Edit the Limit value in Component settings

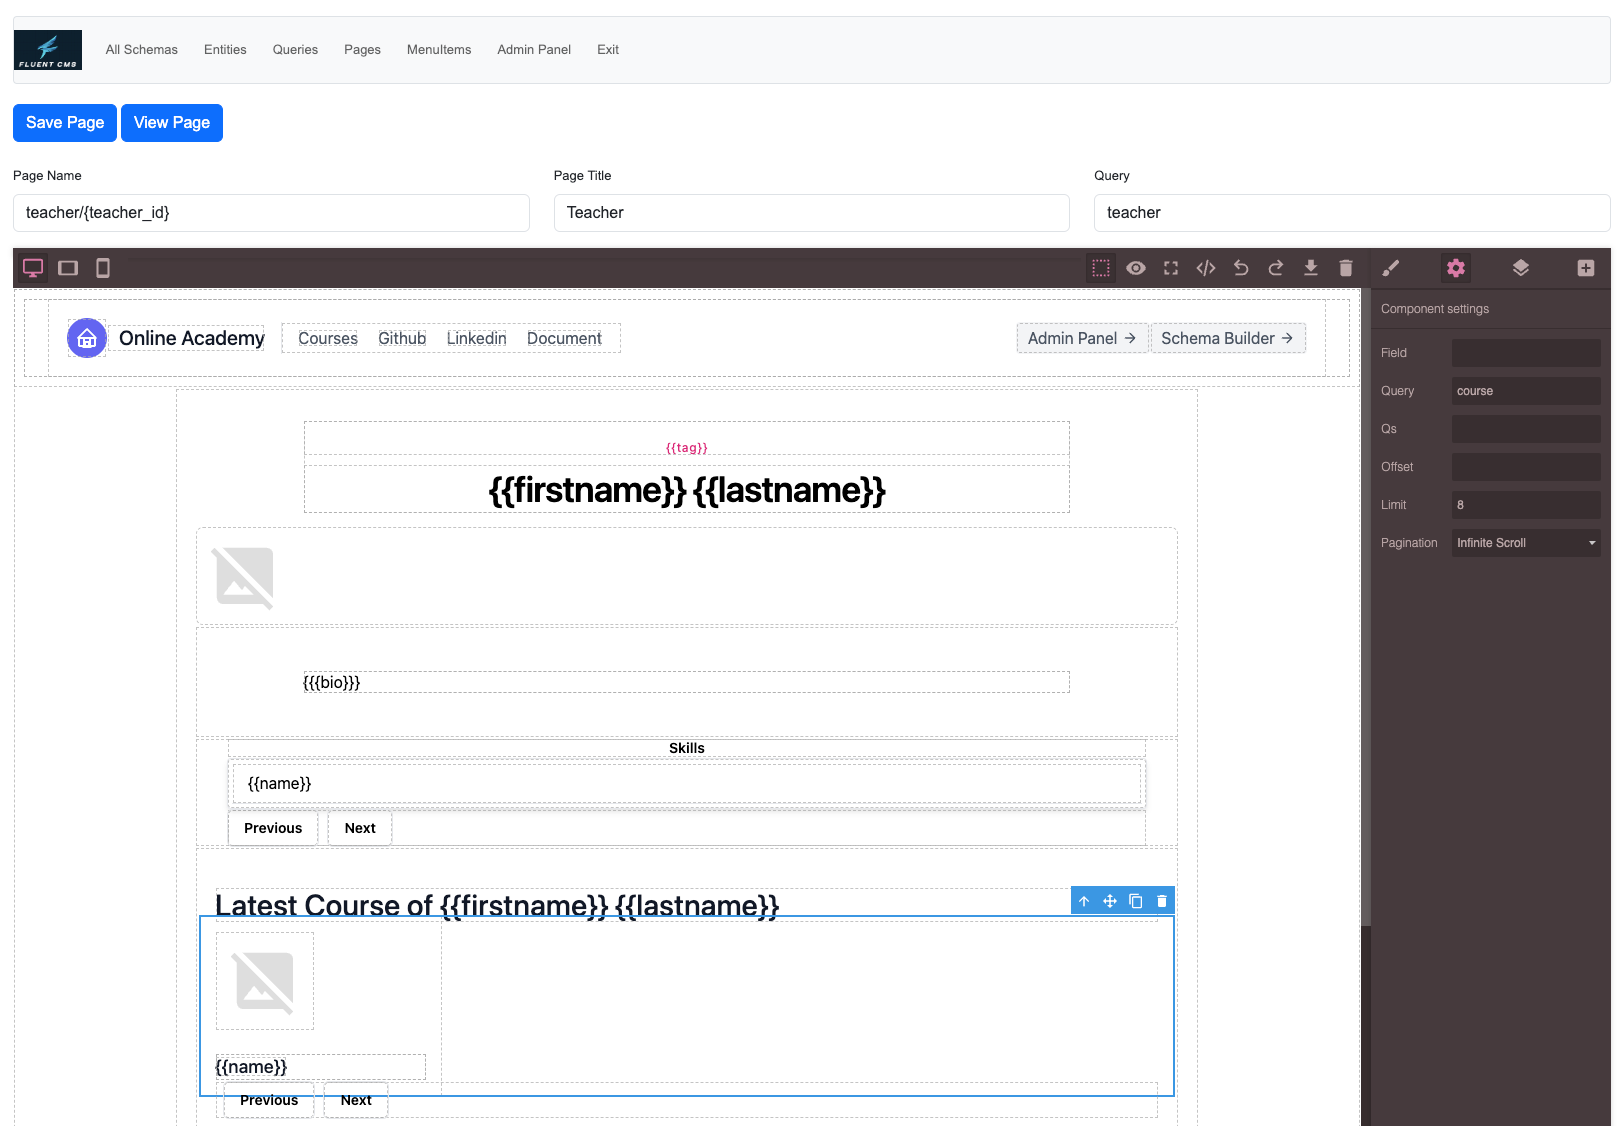click(x=1525, y=504)
